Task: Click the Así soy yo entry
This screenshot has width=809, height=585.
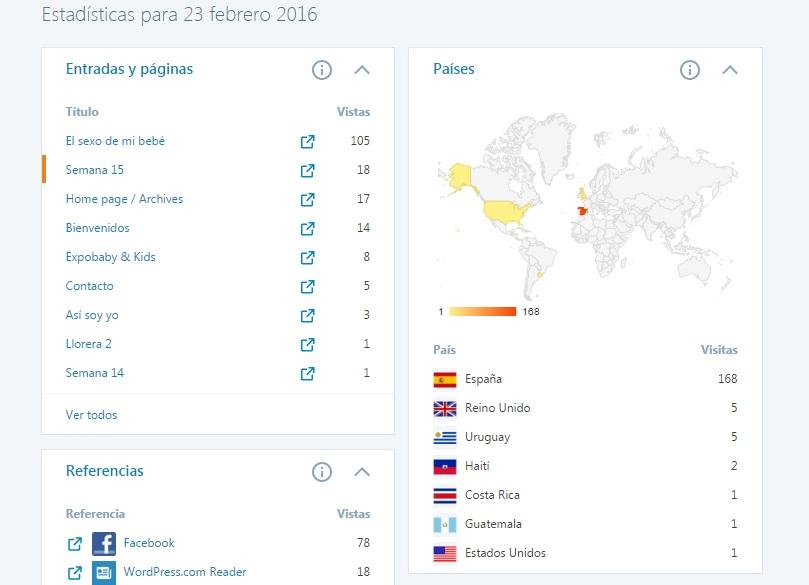Action: tap(92, 315)
